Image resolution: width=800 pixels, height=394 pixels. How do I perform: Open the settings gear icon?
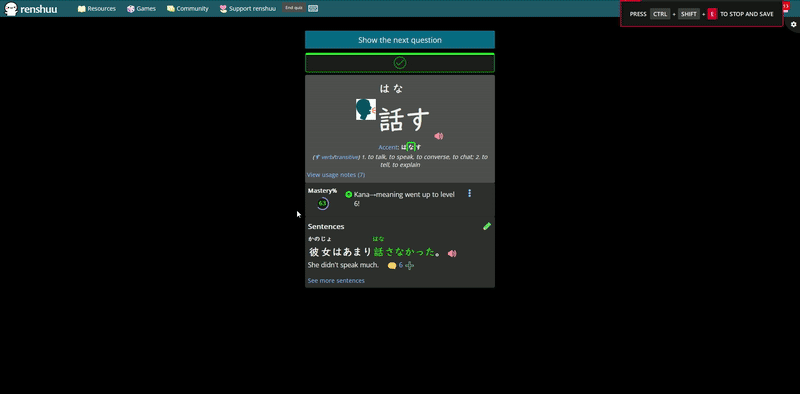pos(793,24)
